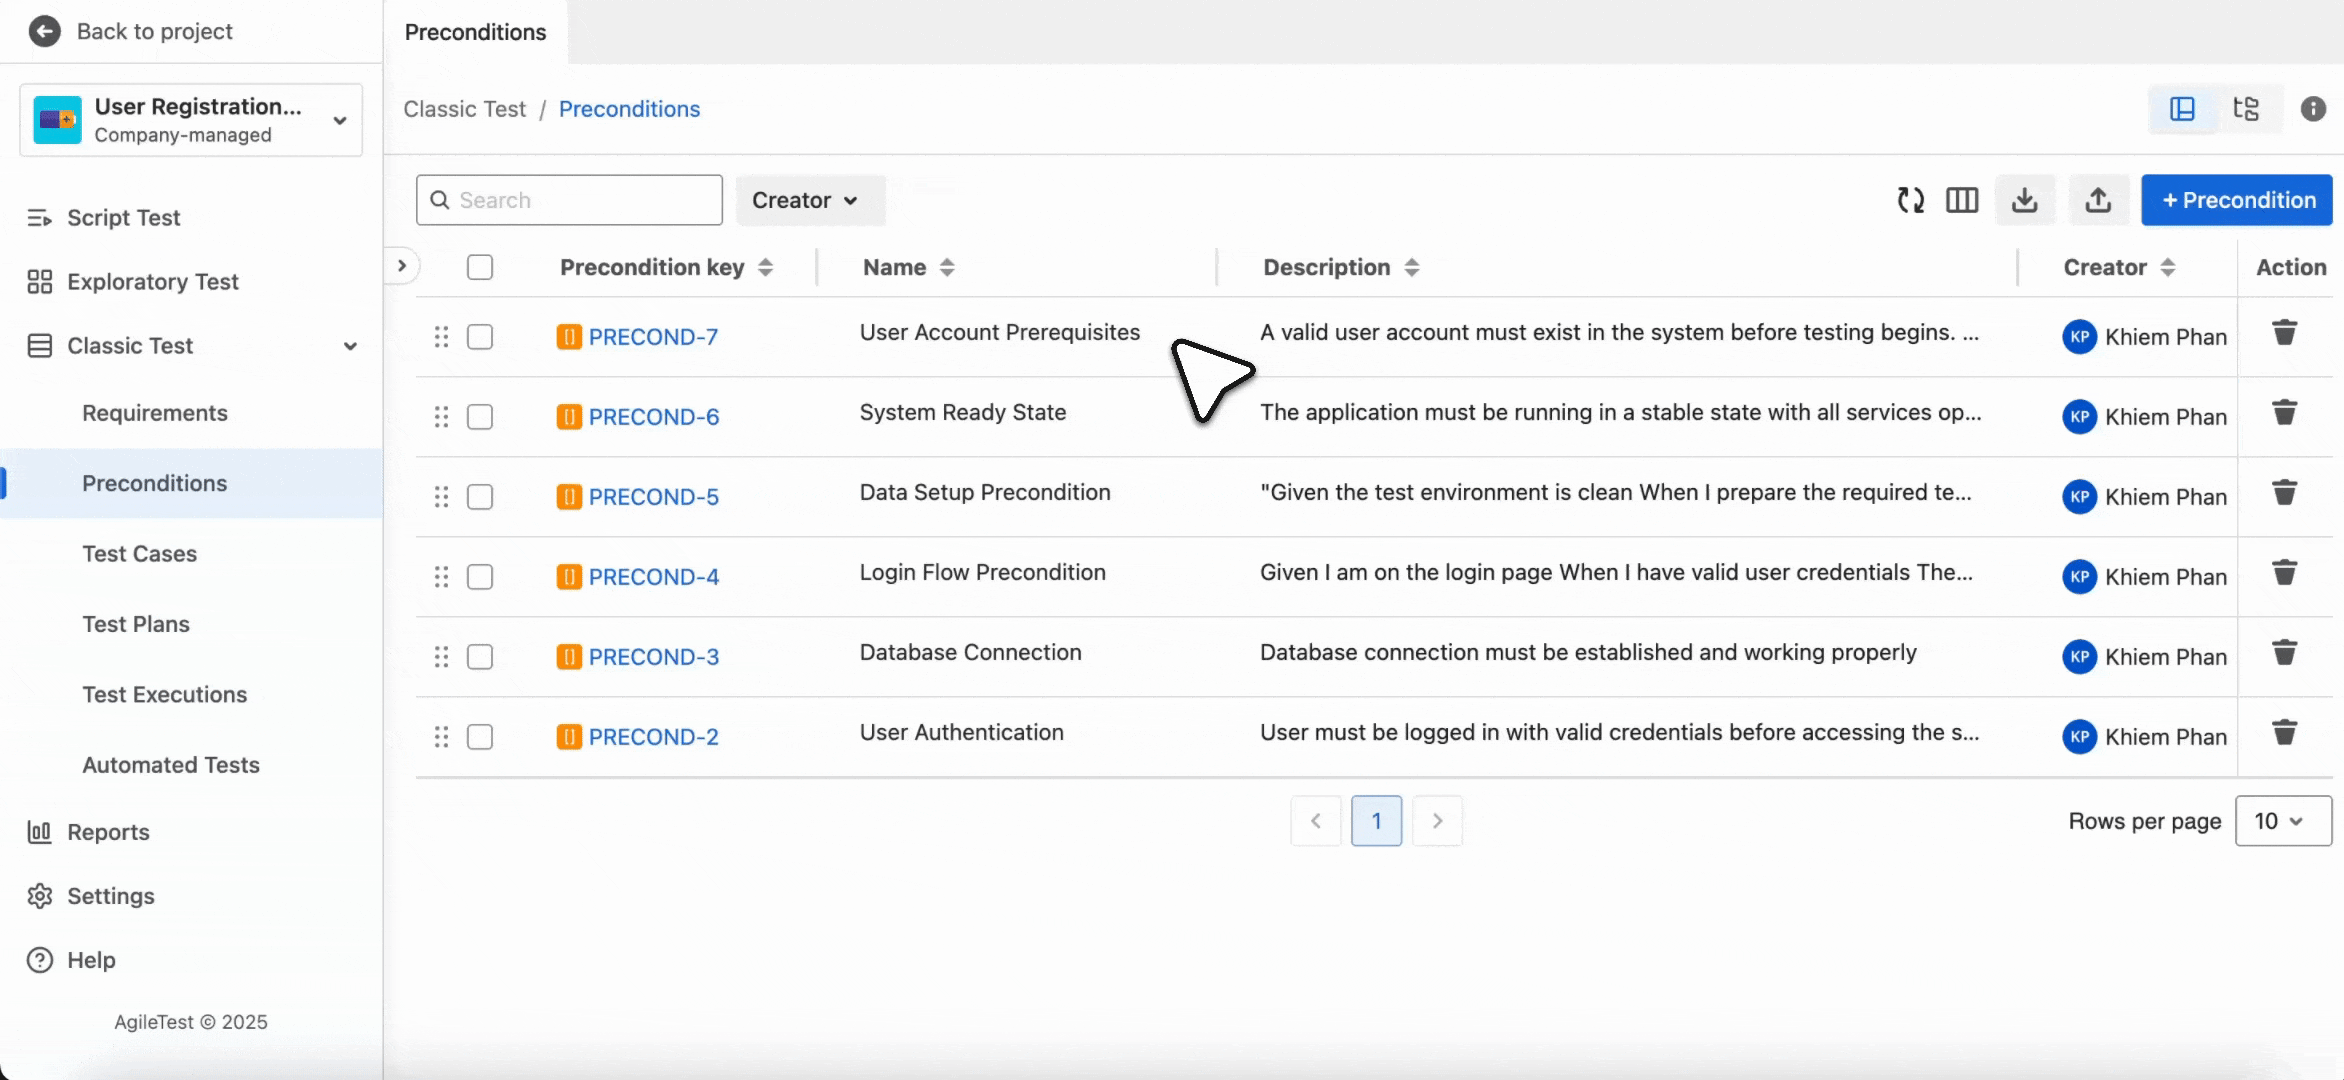Check the PRECOND-6 row checkbox
The height and width of the screenshot is (1080, 2344).
(x=480, y=417)
